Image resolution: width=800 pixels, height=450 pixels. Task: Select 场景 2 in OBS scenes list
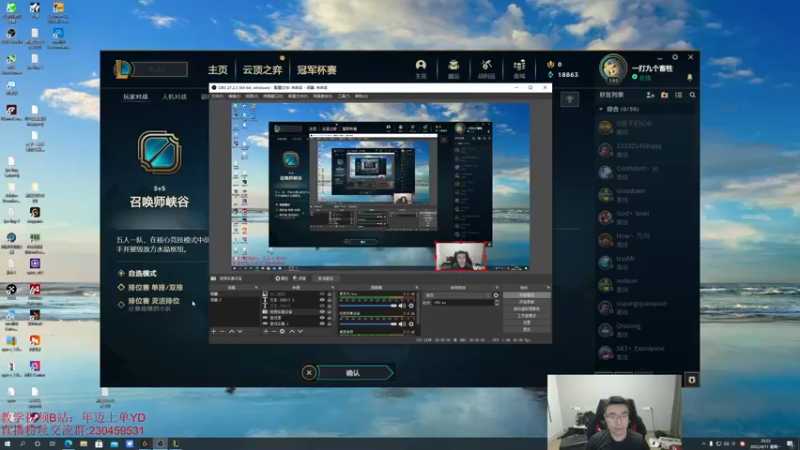[x=234, y=299]
